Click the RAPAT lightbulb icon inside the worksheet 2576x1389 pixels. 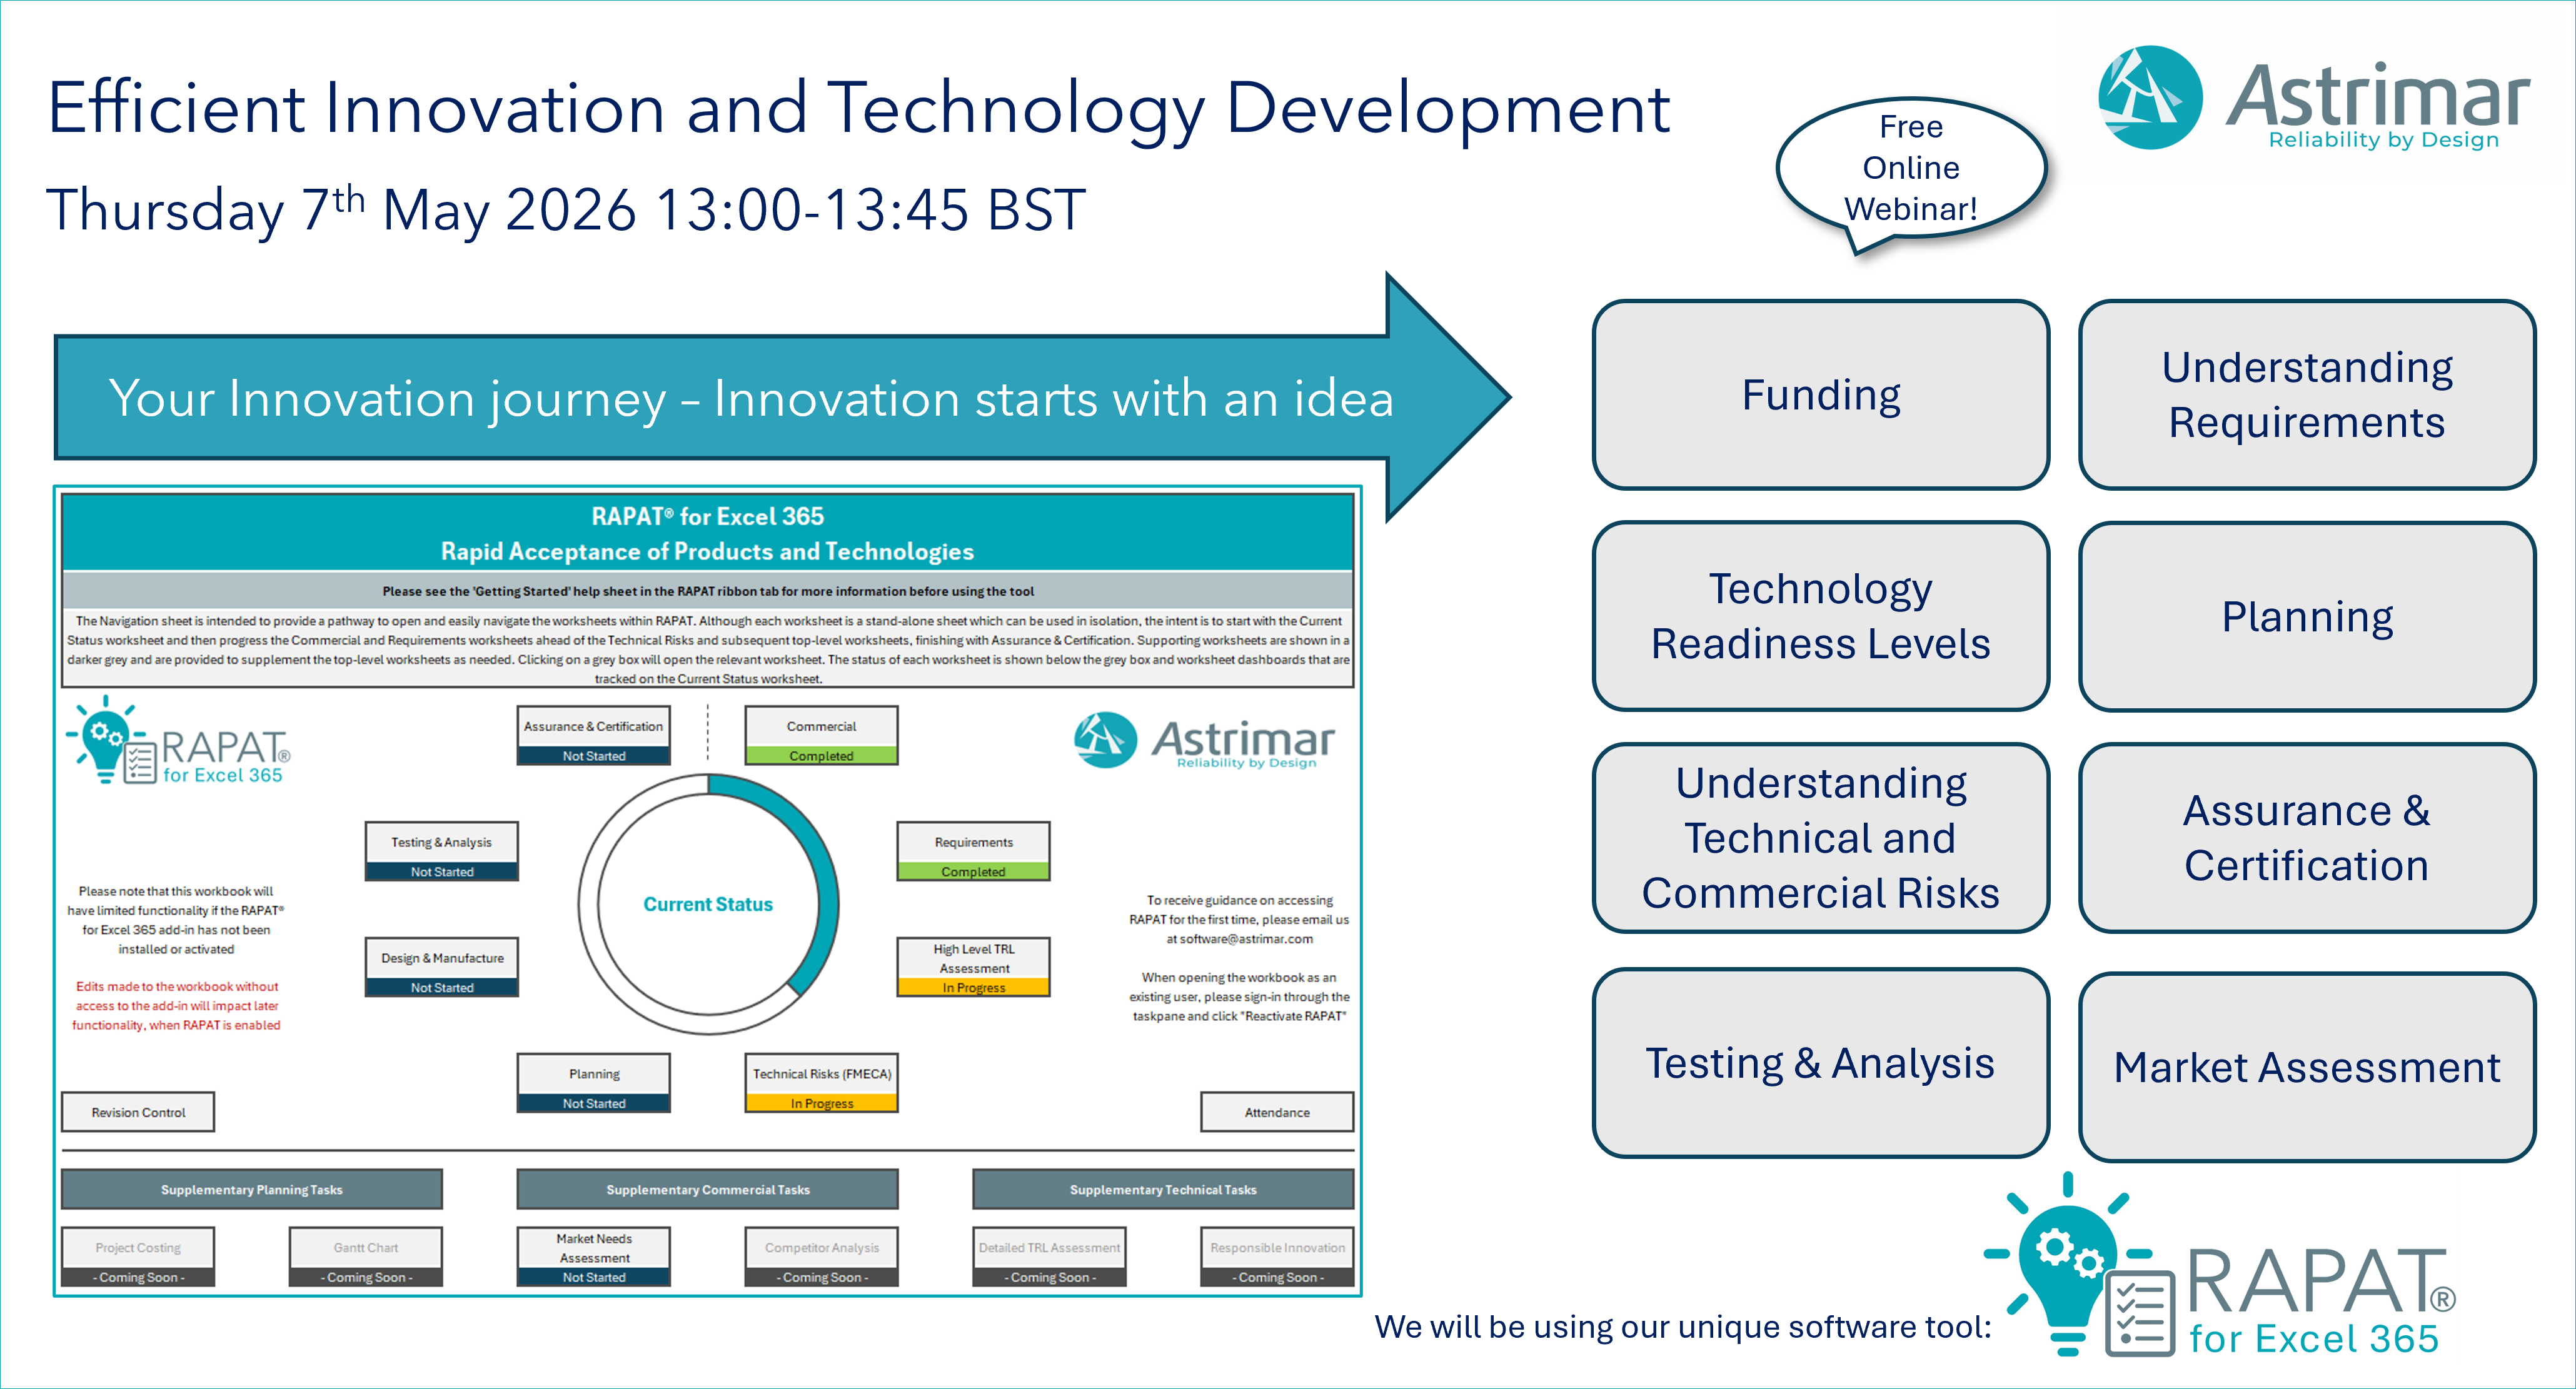[111, 741]
